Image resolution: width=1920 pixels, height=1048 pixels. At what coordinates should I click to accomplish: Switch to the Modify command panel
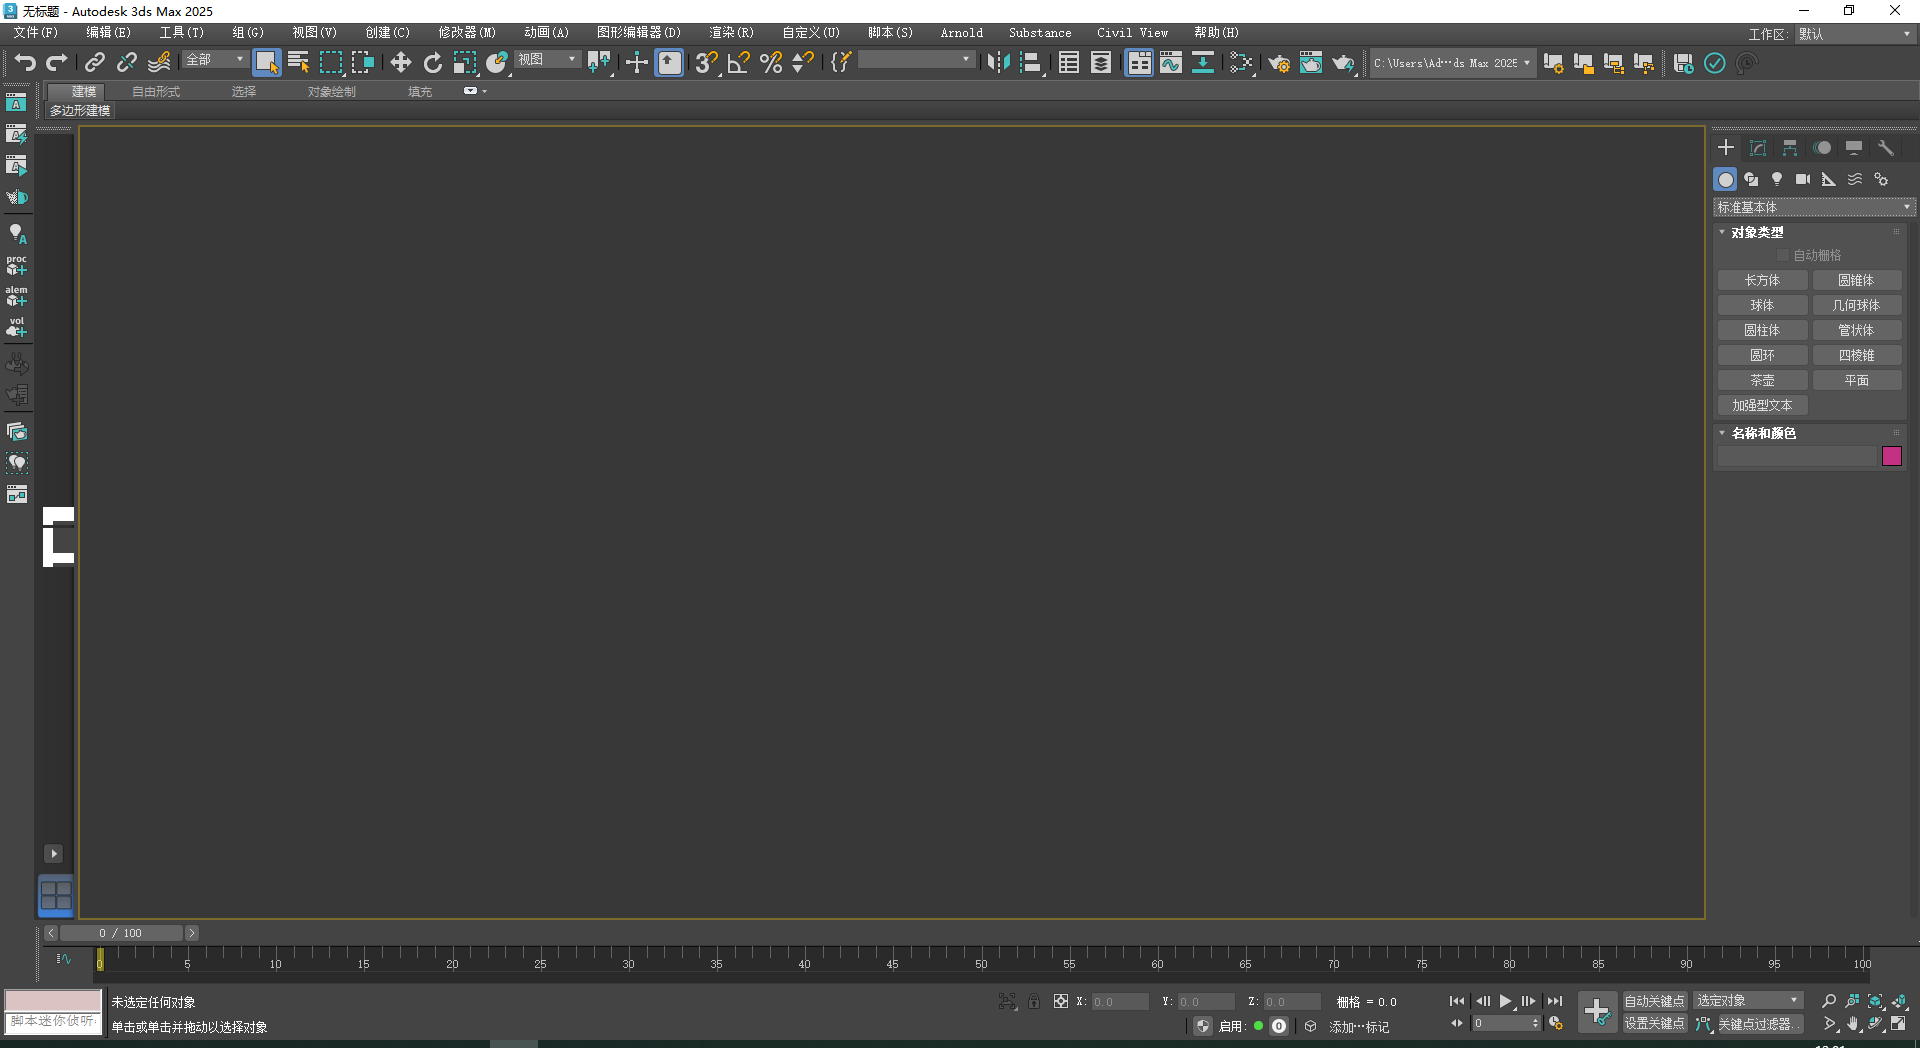coord(1757,147)
